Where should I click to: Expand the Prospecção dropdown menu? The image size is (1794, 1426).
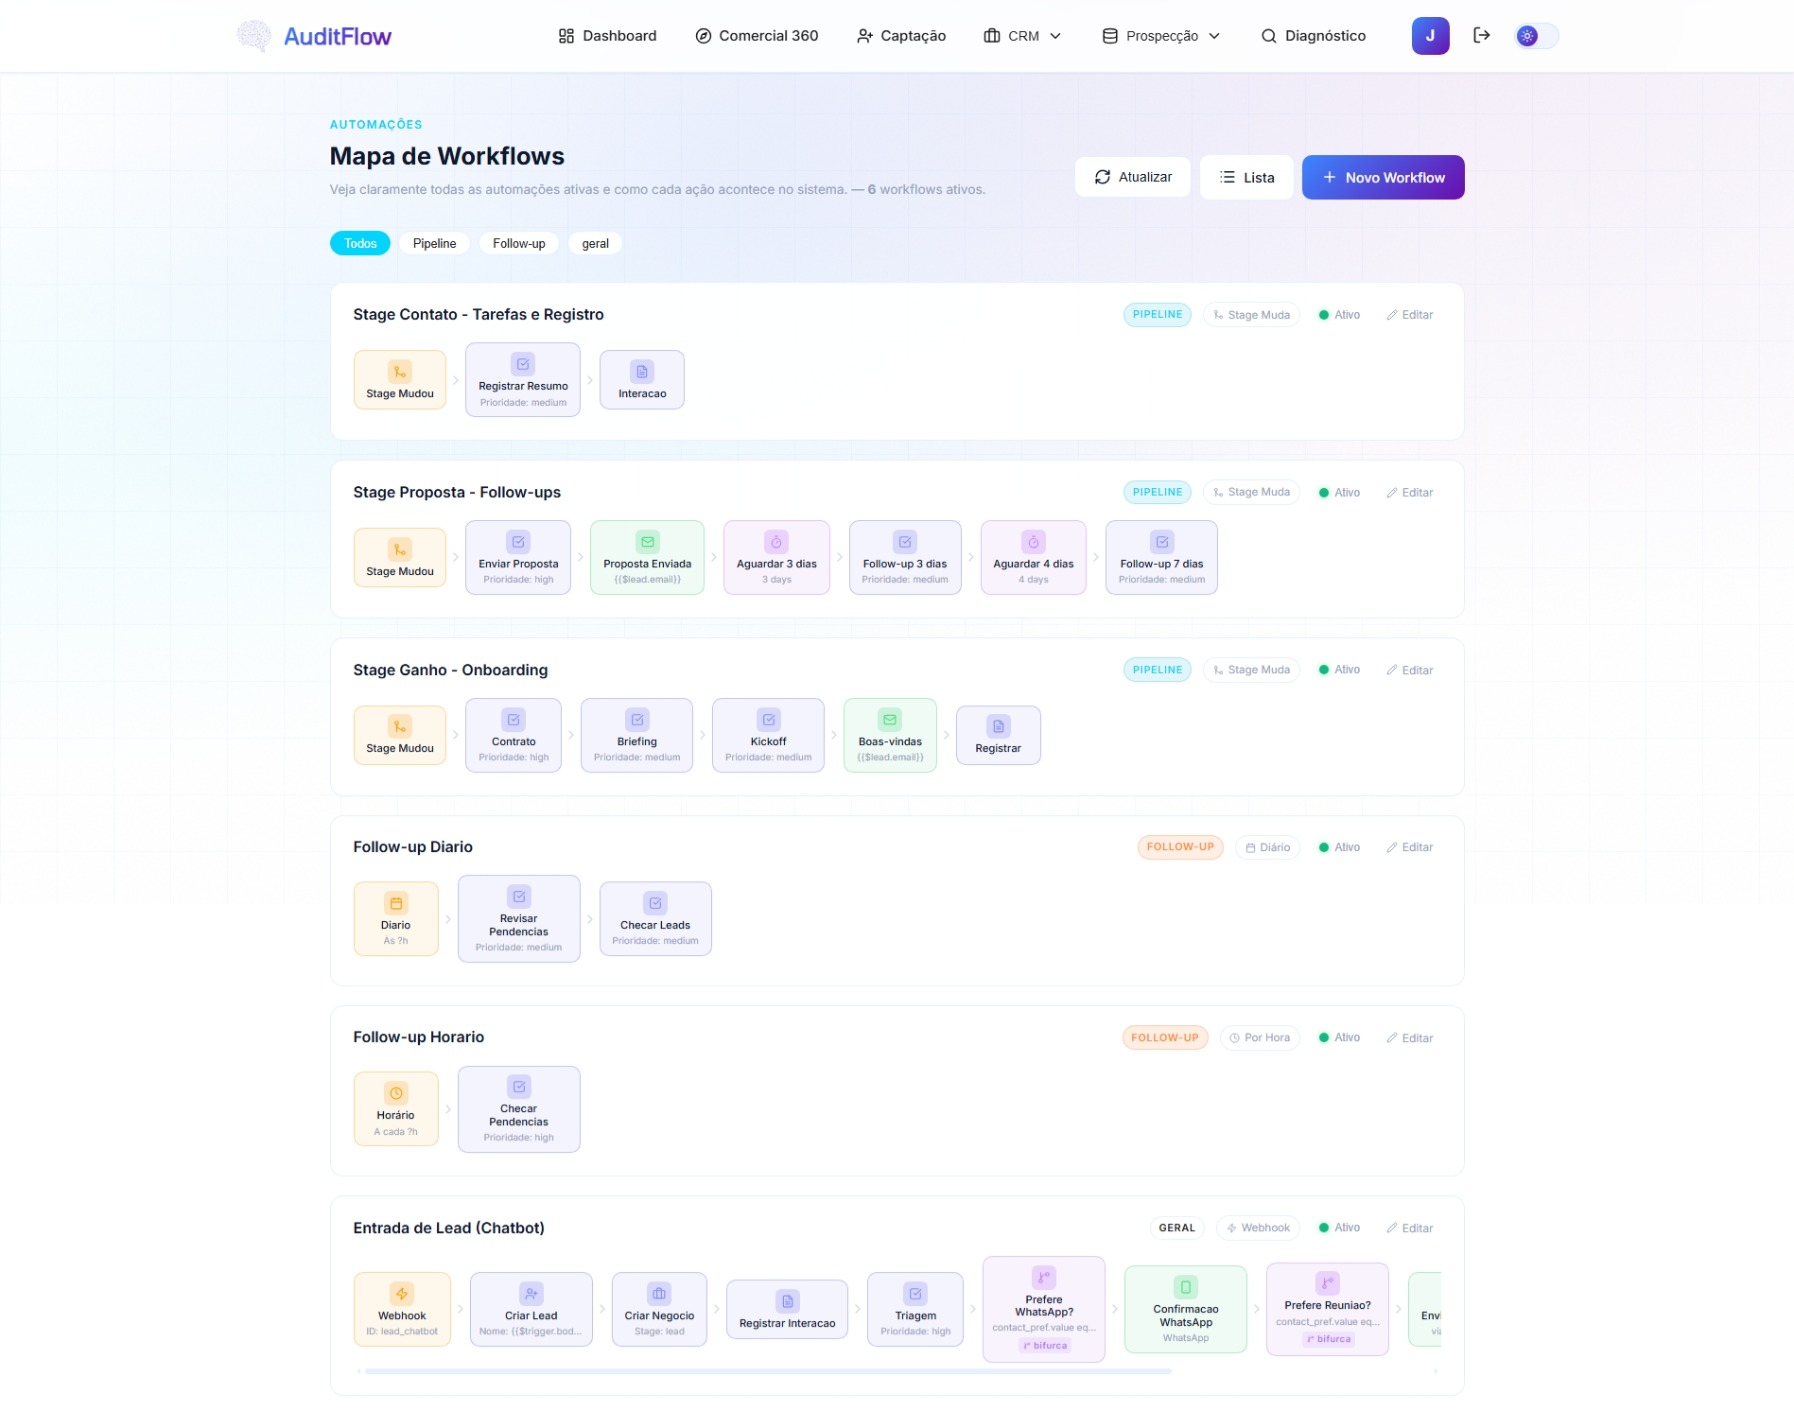coord(1161,36)
